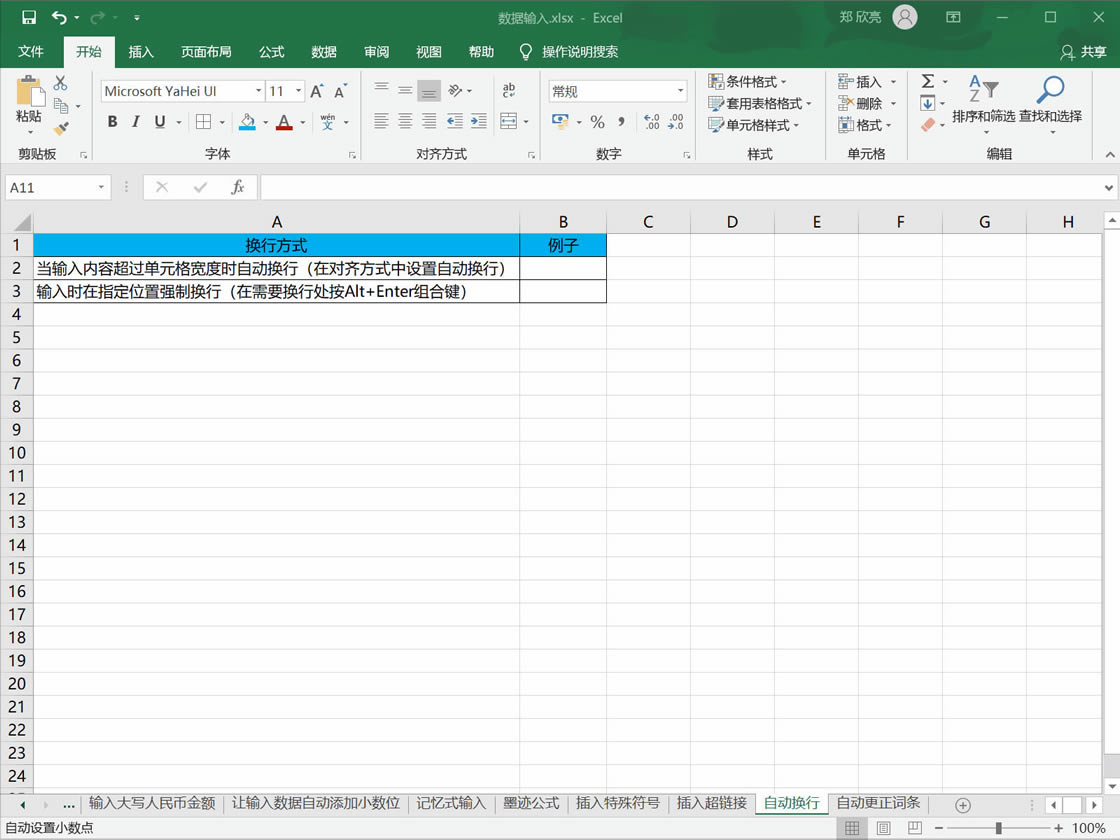Apply the percent number style
Viewport: 1120px width, 840px height.
(x=597, y=122)
